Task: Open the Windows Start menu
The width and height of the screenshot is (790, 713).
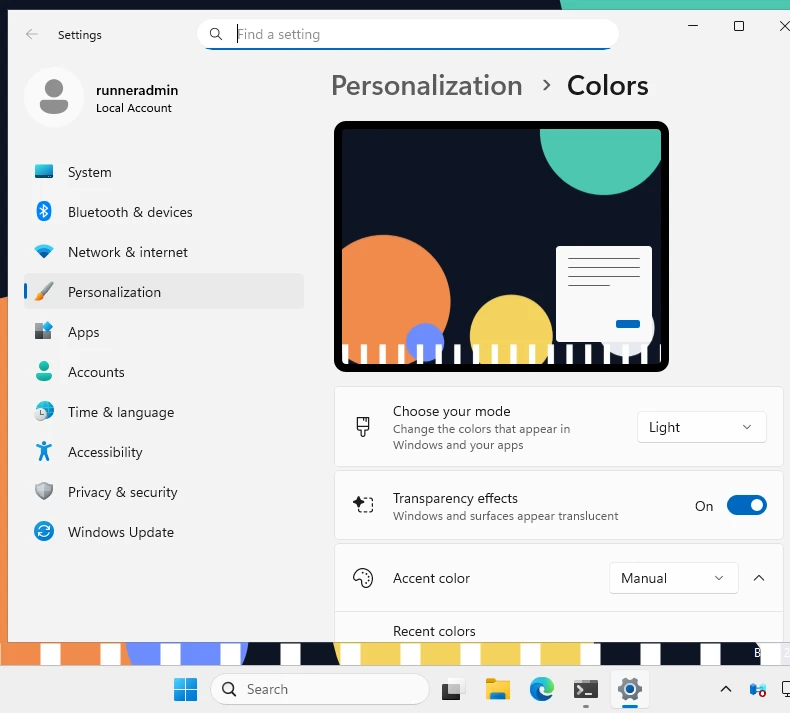Action: (185, 689)
